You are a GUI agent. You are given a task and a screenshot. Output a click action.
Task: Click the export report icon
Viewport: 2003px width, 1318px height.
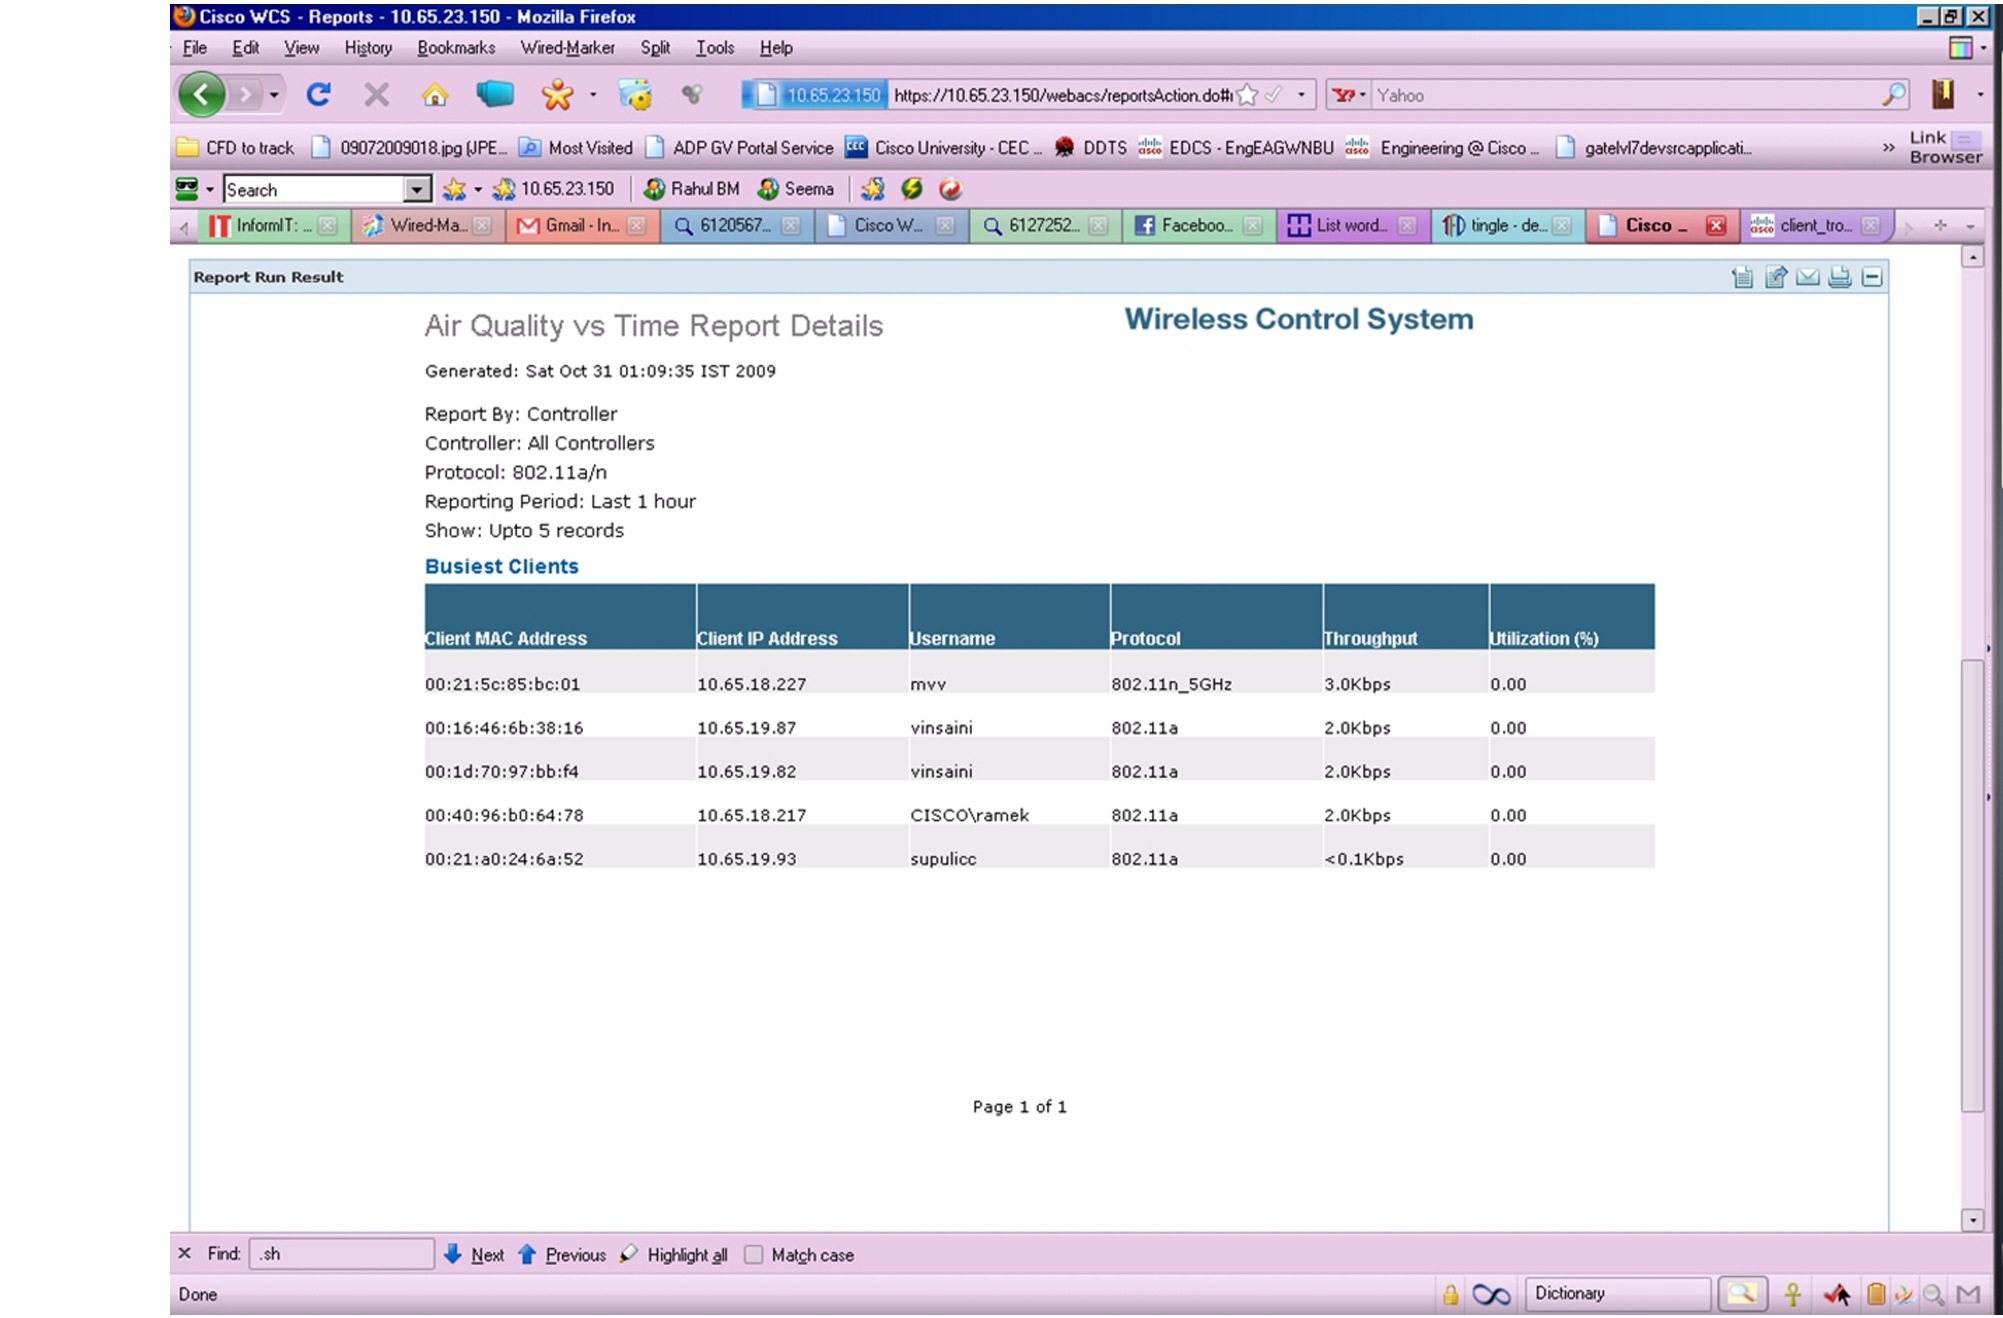pyautogui.click(x=1775, y=277)
